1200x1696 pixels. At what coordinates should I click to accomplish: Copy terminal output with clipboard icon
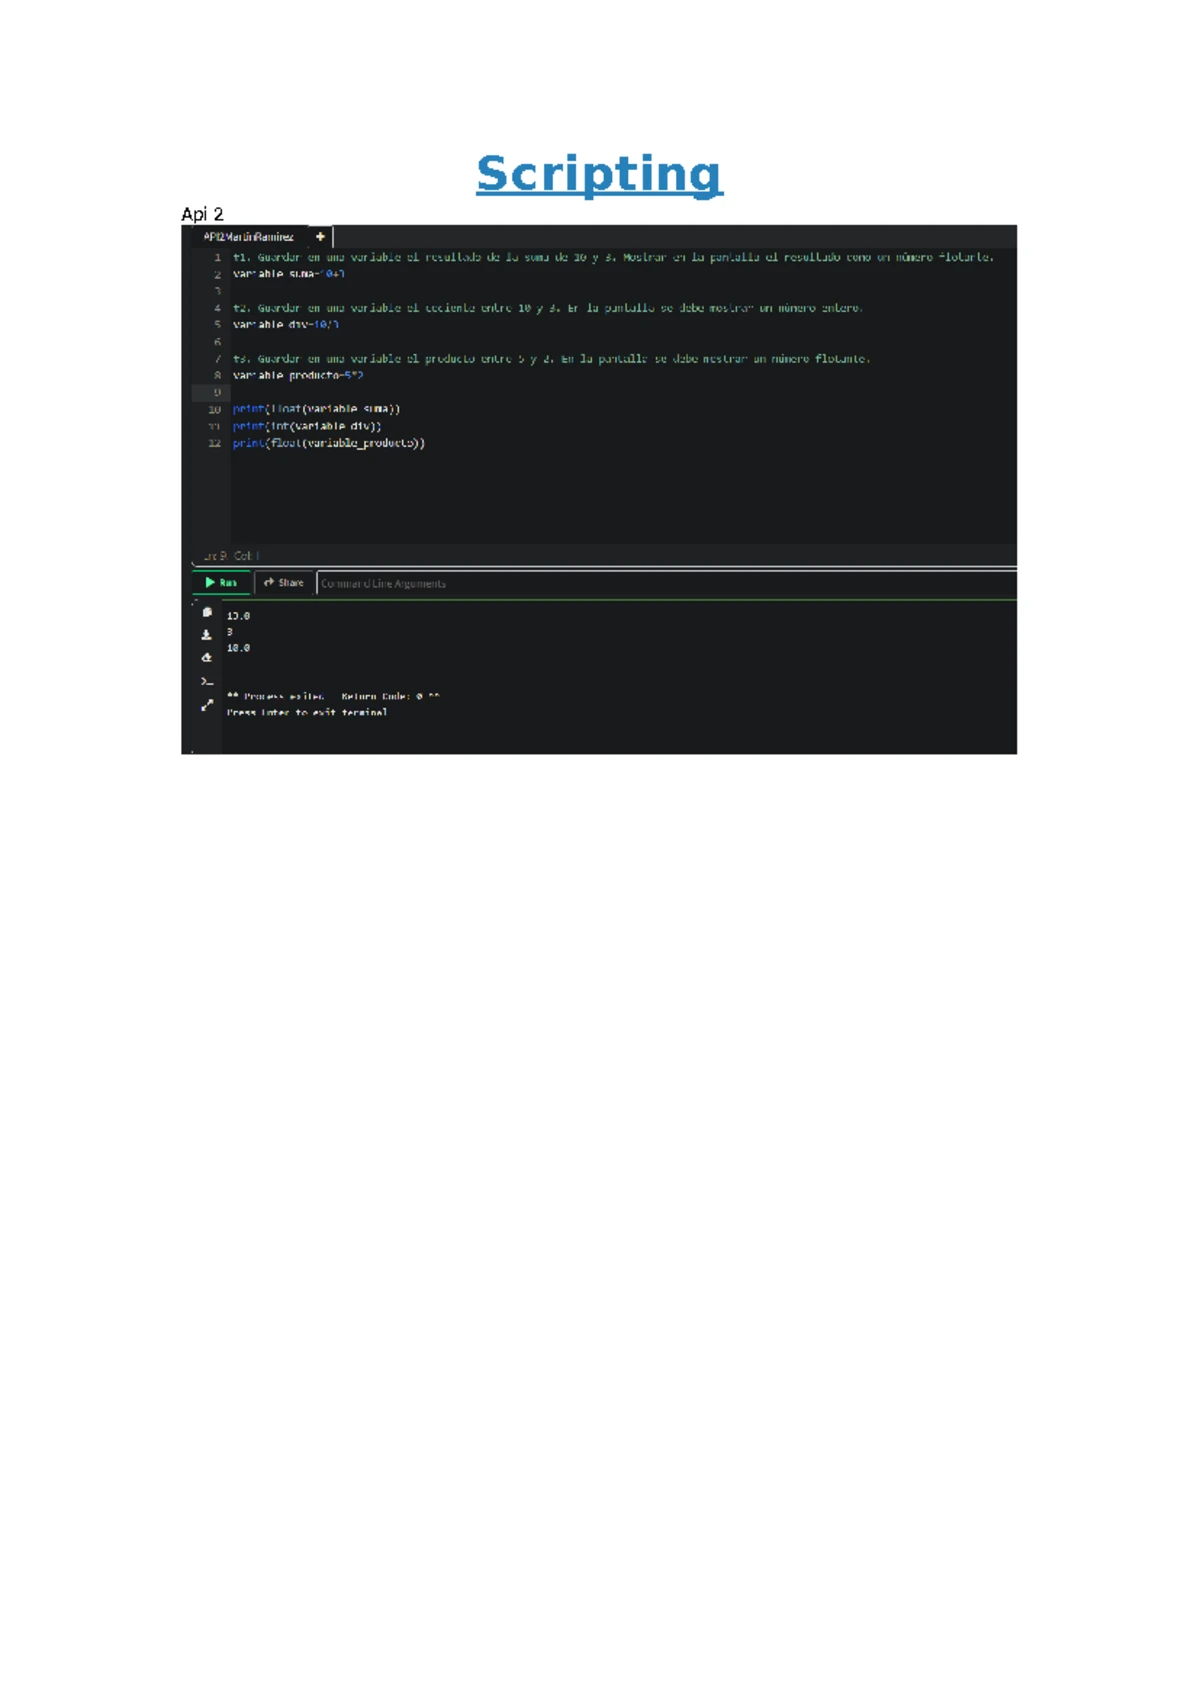[x=207, y=612]
